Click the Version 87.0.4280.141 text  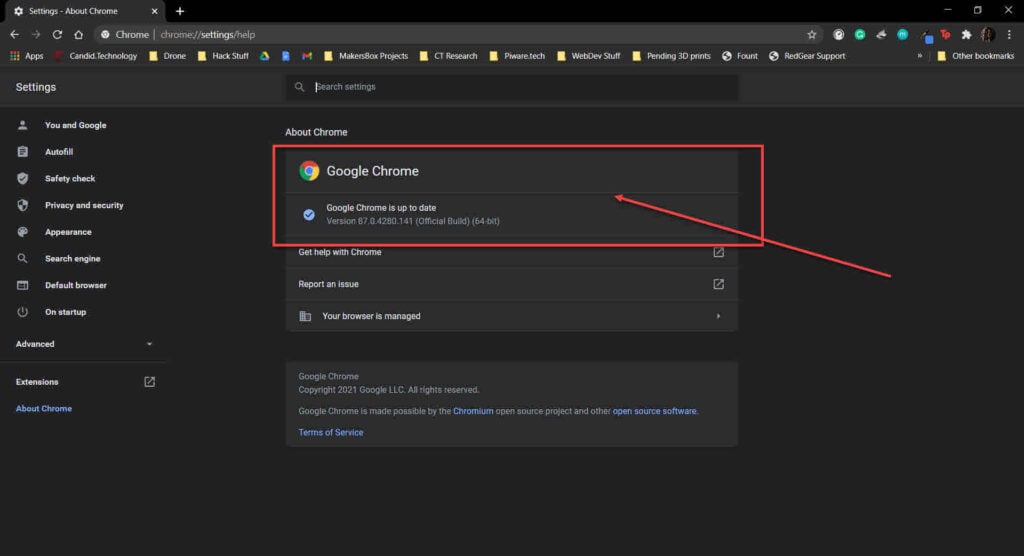413,221
